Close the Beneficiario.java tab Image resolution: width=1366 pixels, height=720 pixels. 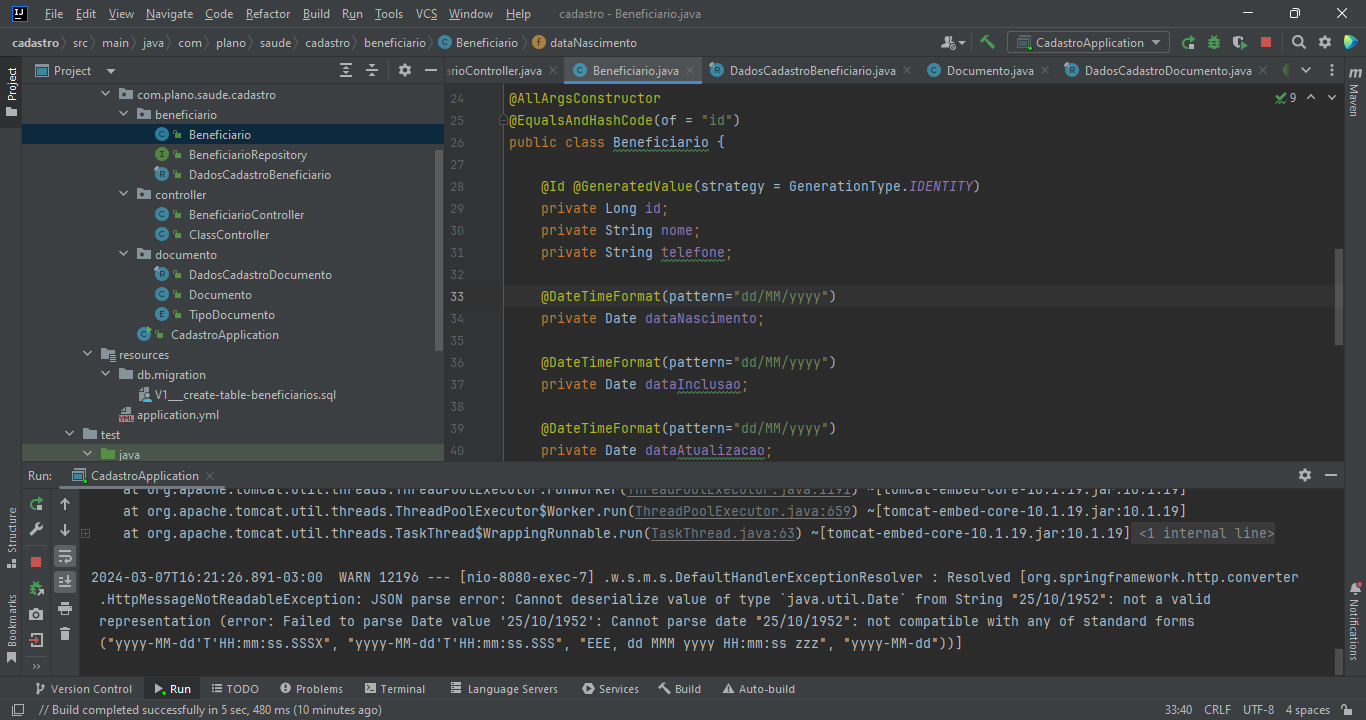tap(690, 71)
